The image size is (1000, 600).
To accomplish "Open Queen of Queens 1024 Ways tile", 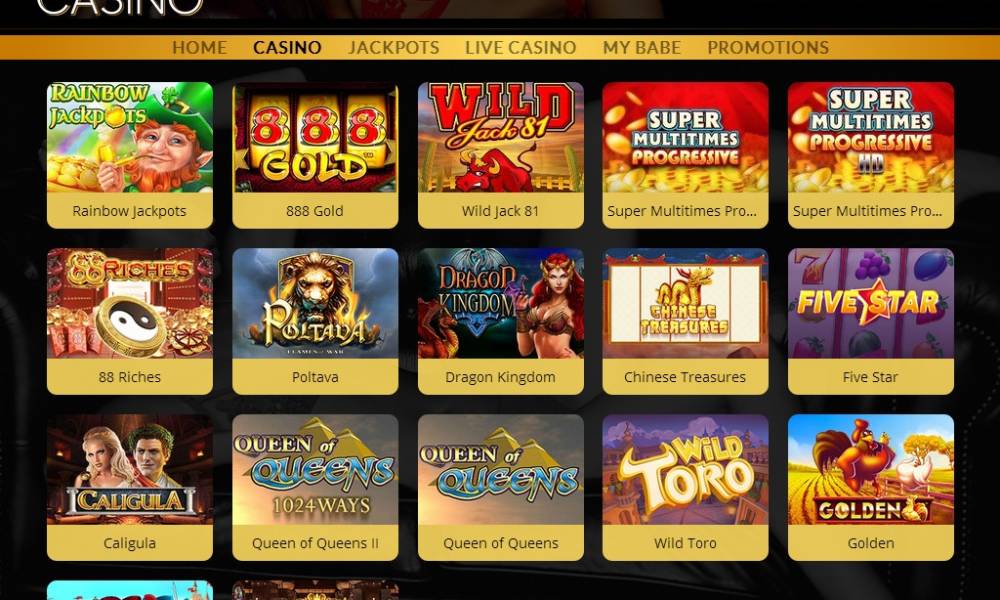I will coord(315,470).
